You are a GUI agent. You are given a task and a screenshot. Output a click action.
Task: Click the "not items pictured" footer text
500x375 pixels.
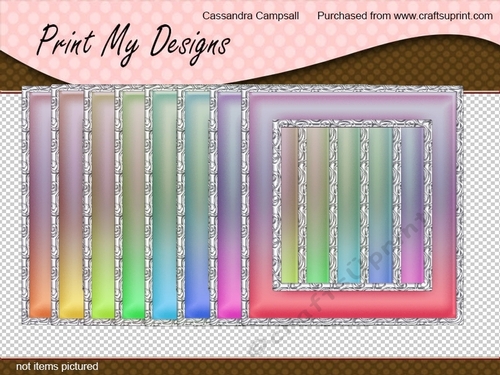[57, 366]
